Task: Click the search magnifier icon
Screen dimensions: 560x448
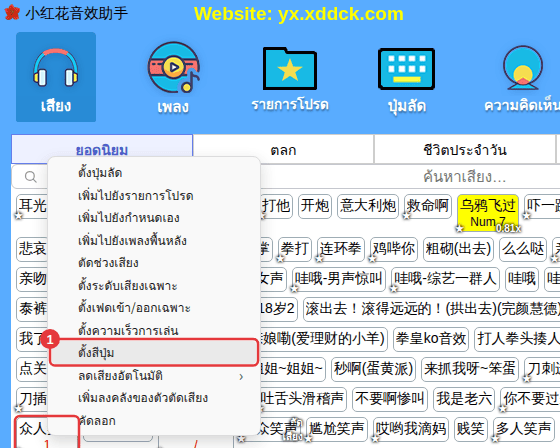Action: 31,176
